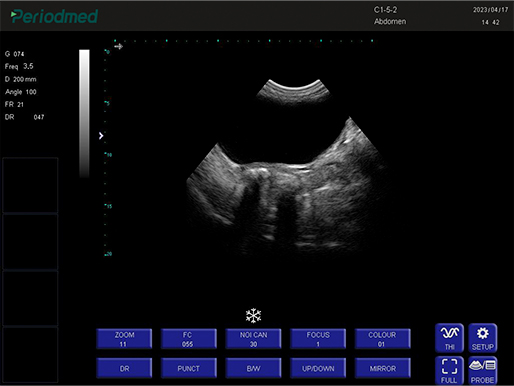Click the focus position arrow marker
This screenshot has height=386, width=514.
click(101, 136)
